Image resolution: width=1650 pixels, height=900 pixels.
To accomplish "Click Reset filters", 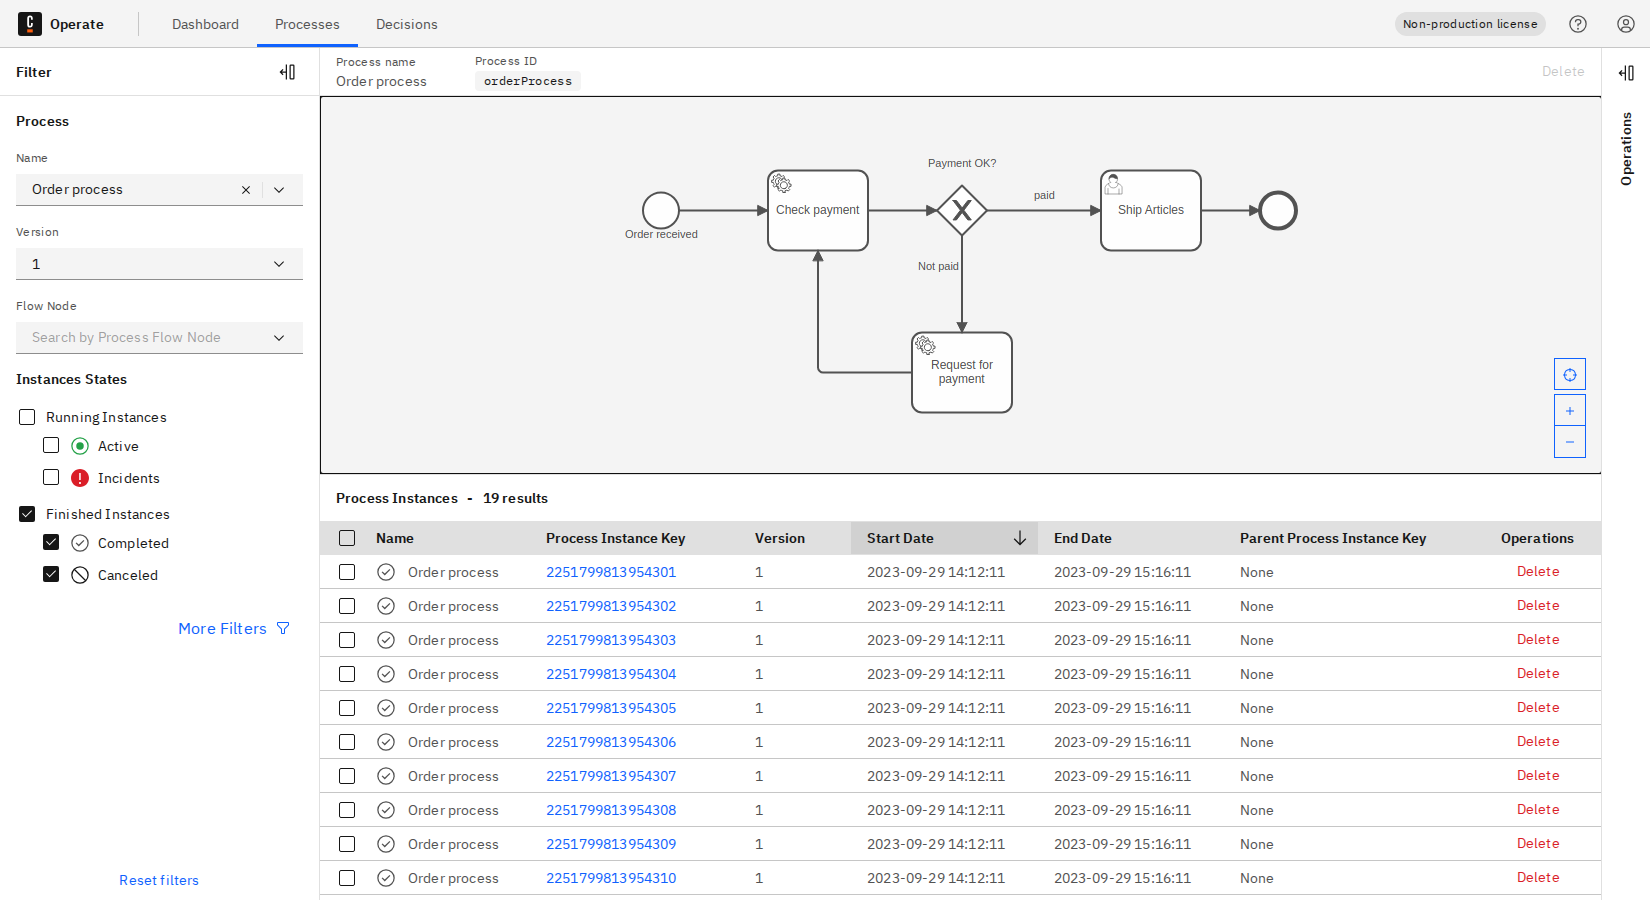I will click(x=159, y=879).
